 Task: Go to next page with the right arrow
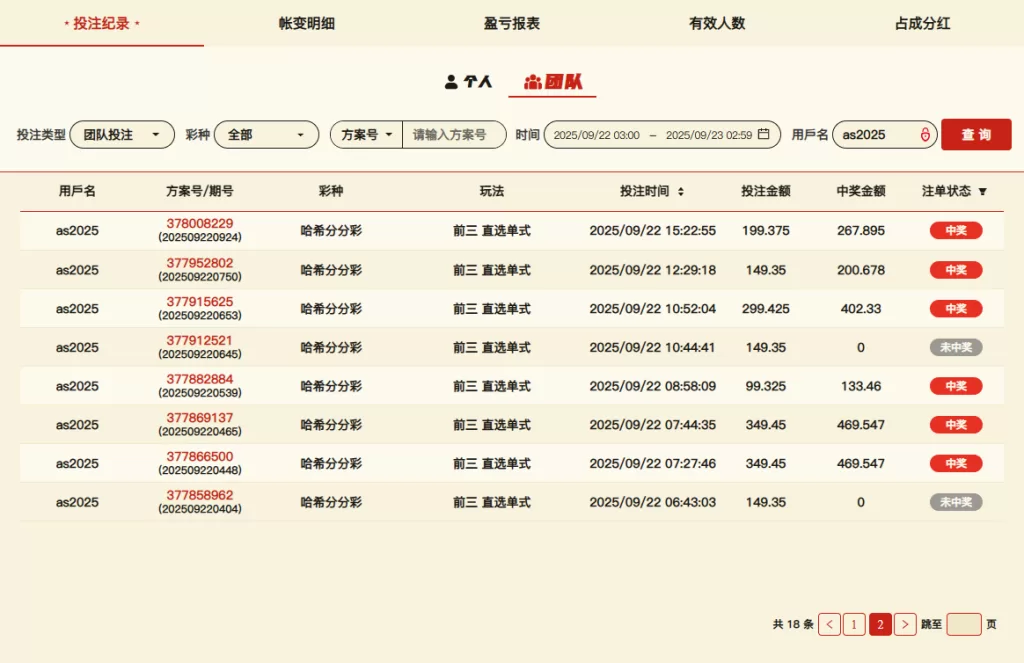pyautogui.click(x=905, y=624)
